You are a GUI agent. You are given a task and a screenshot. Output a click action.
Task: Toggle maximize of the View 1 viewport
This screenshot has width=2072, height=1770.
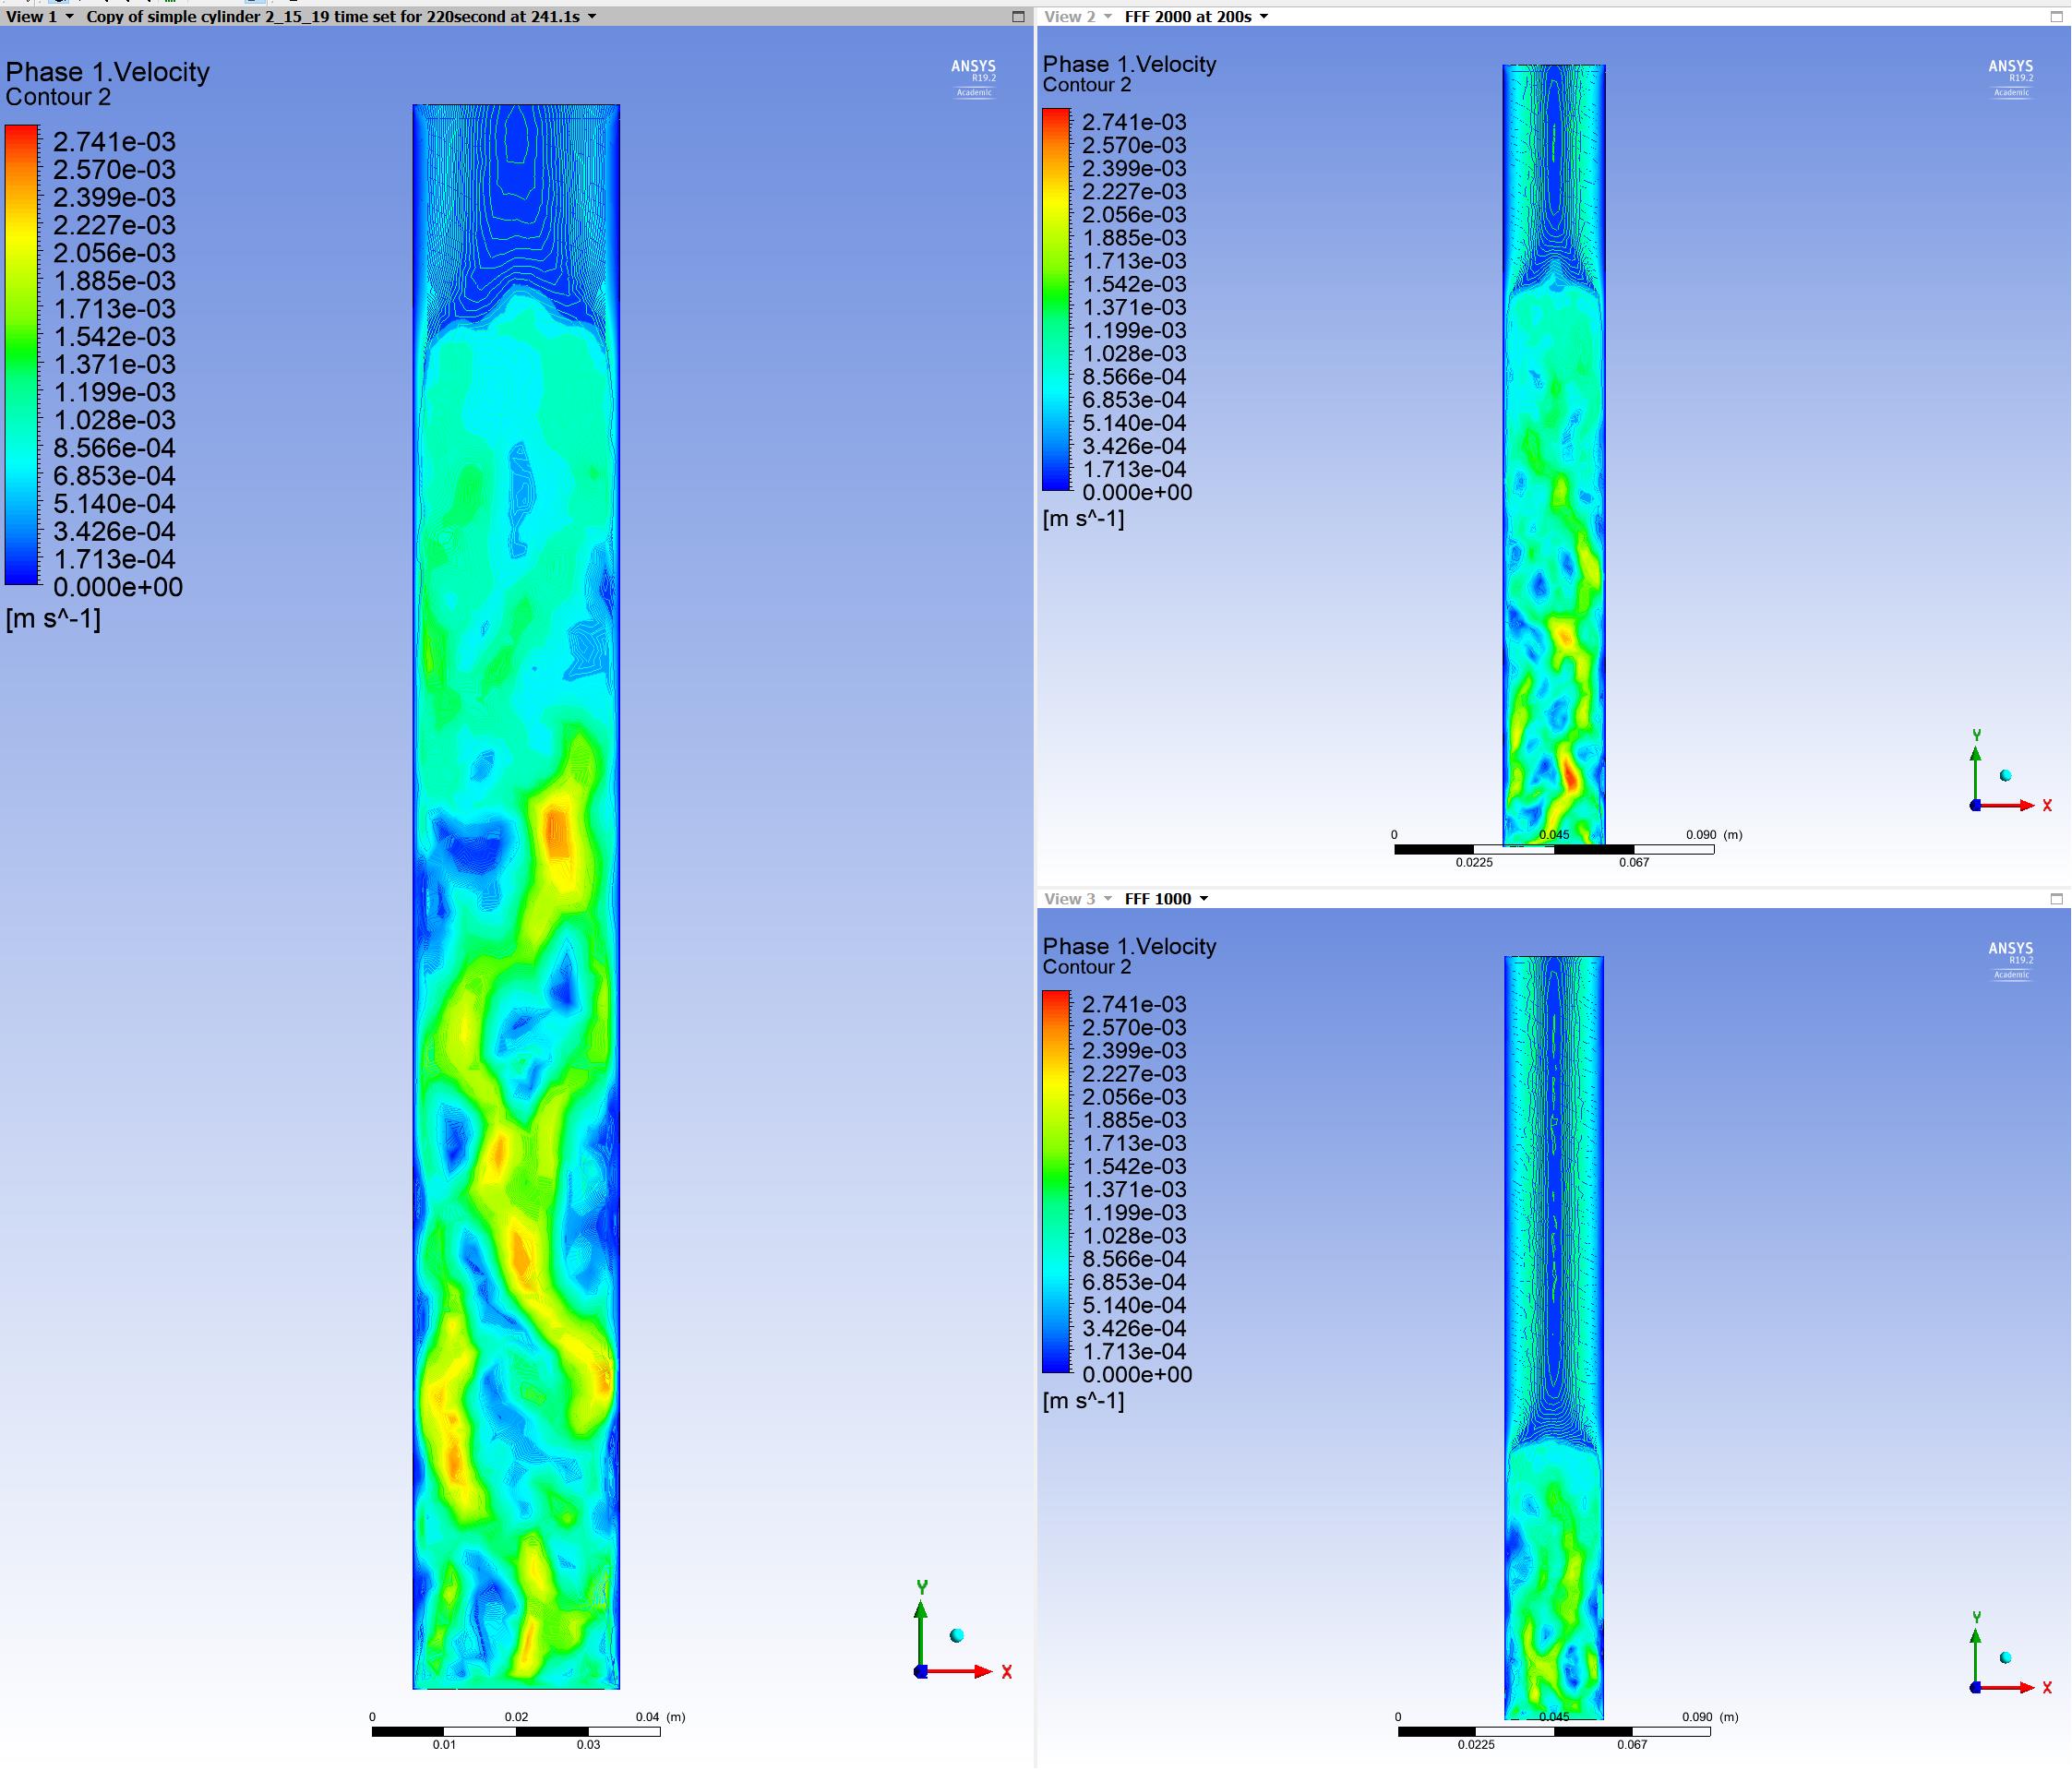1018,17
